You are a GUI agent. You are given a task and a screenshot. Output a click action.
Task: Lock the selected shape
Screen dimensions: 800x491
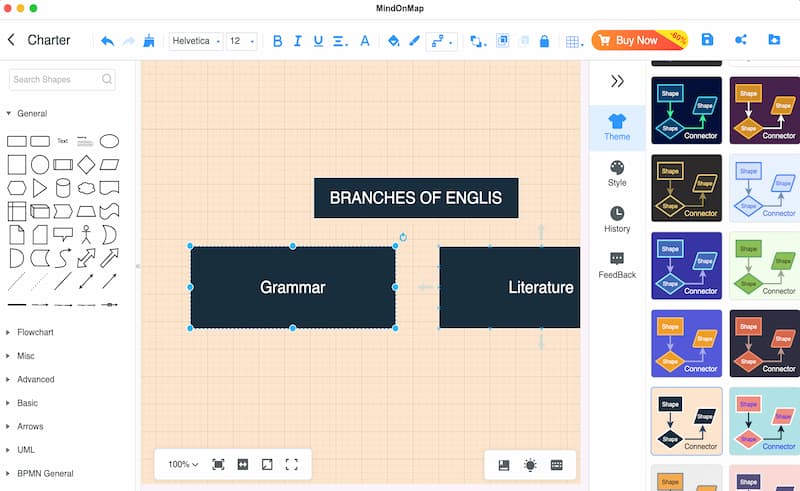coord(544,41)
